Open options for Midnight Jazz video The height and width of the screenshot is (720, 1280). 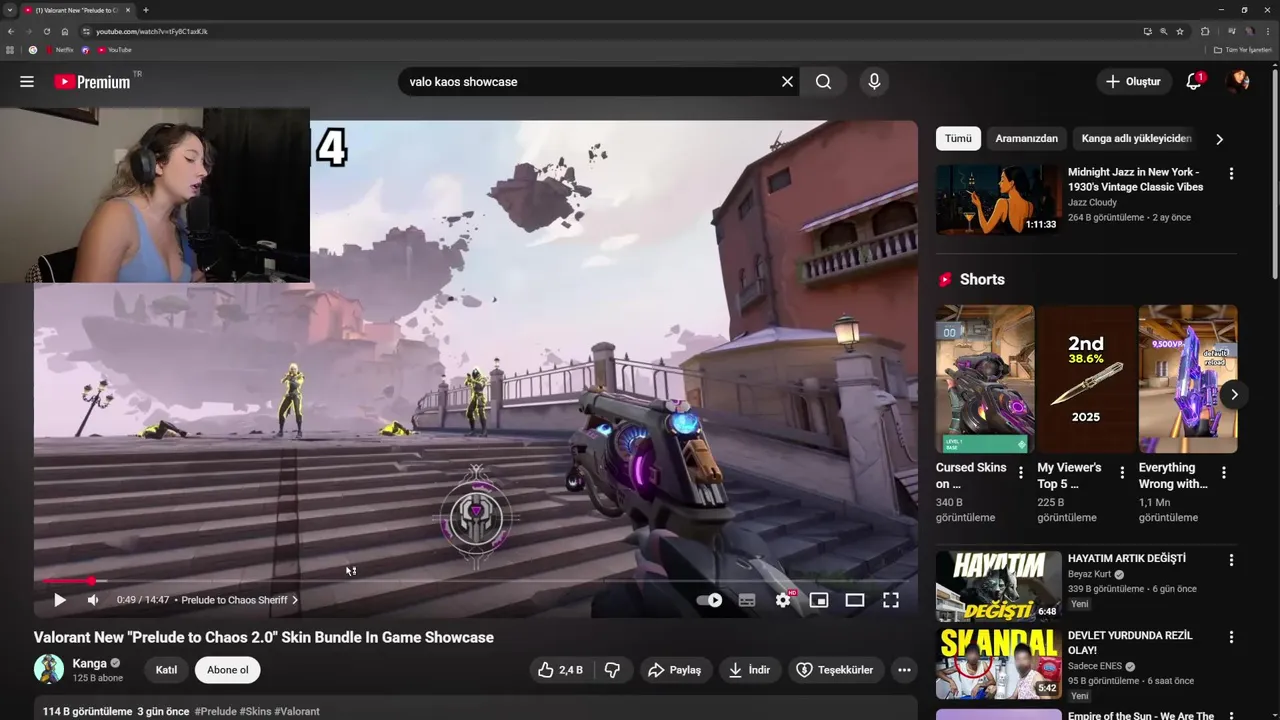coord(1231,174)
